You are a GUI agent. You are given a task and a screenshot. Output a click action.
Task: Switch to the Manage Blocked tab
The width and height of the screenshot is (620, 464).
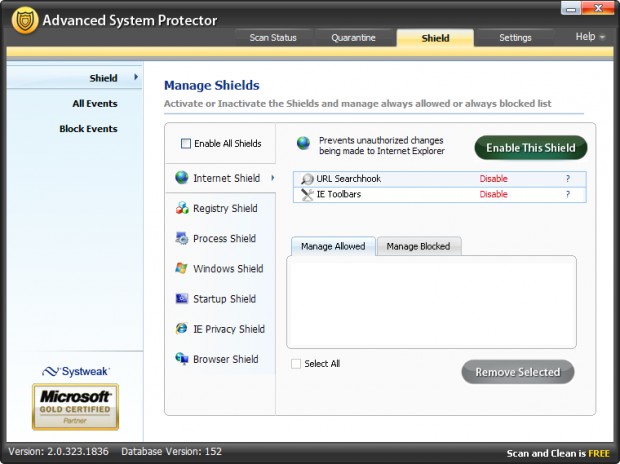(418, 246)
